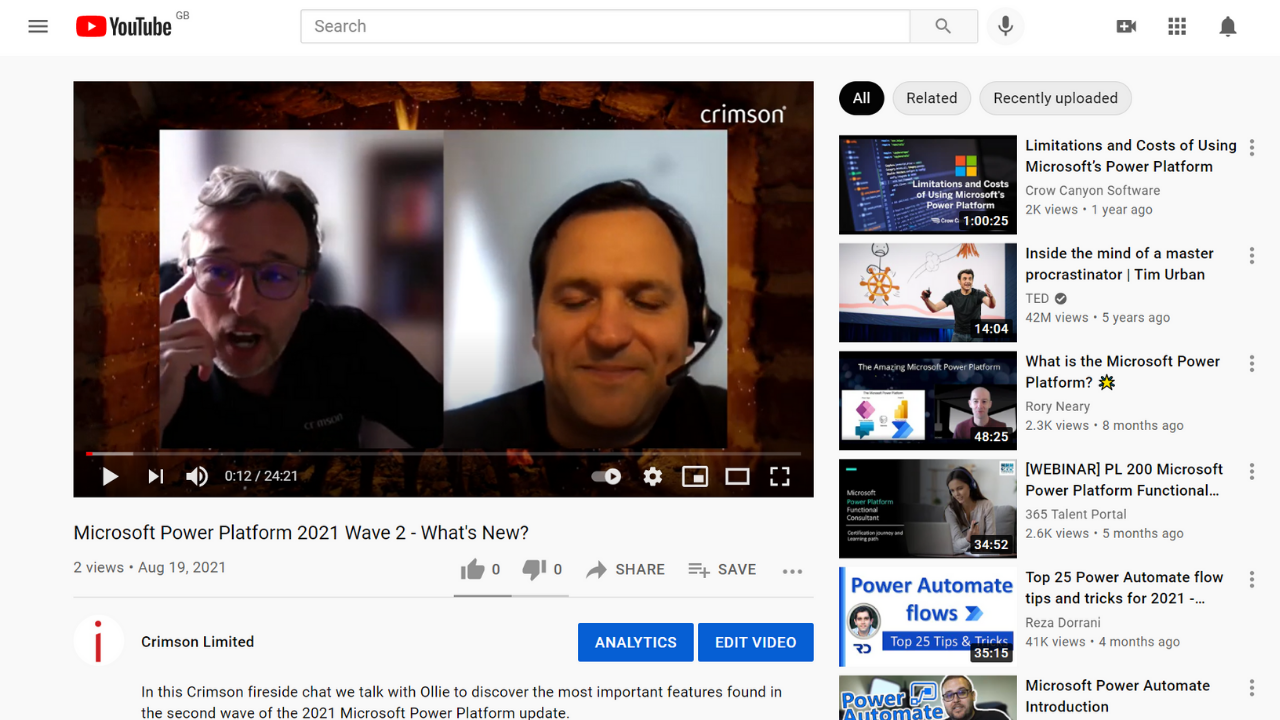Mute the video volume

(x=197, y=477)
